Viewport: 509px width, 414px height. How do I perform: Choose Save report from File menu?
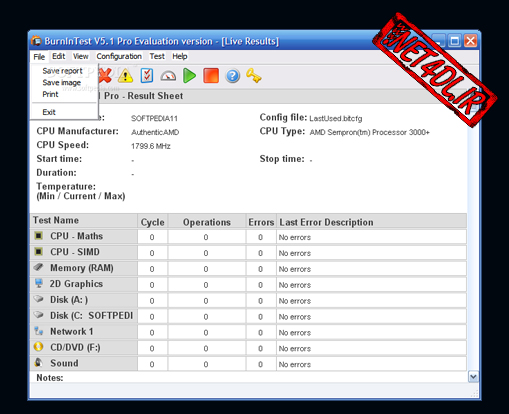coord(62,71)
